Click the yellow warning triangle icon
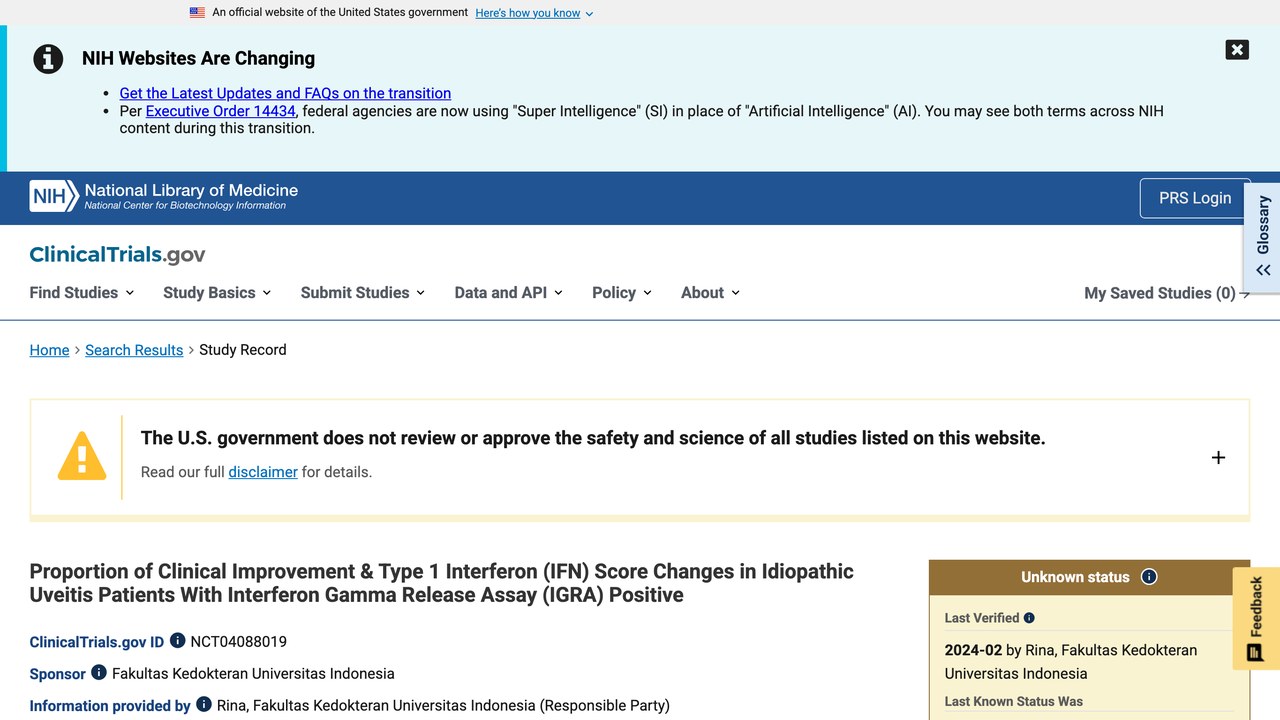This screenshot has width=1280, height=720. tap(82, 456)
